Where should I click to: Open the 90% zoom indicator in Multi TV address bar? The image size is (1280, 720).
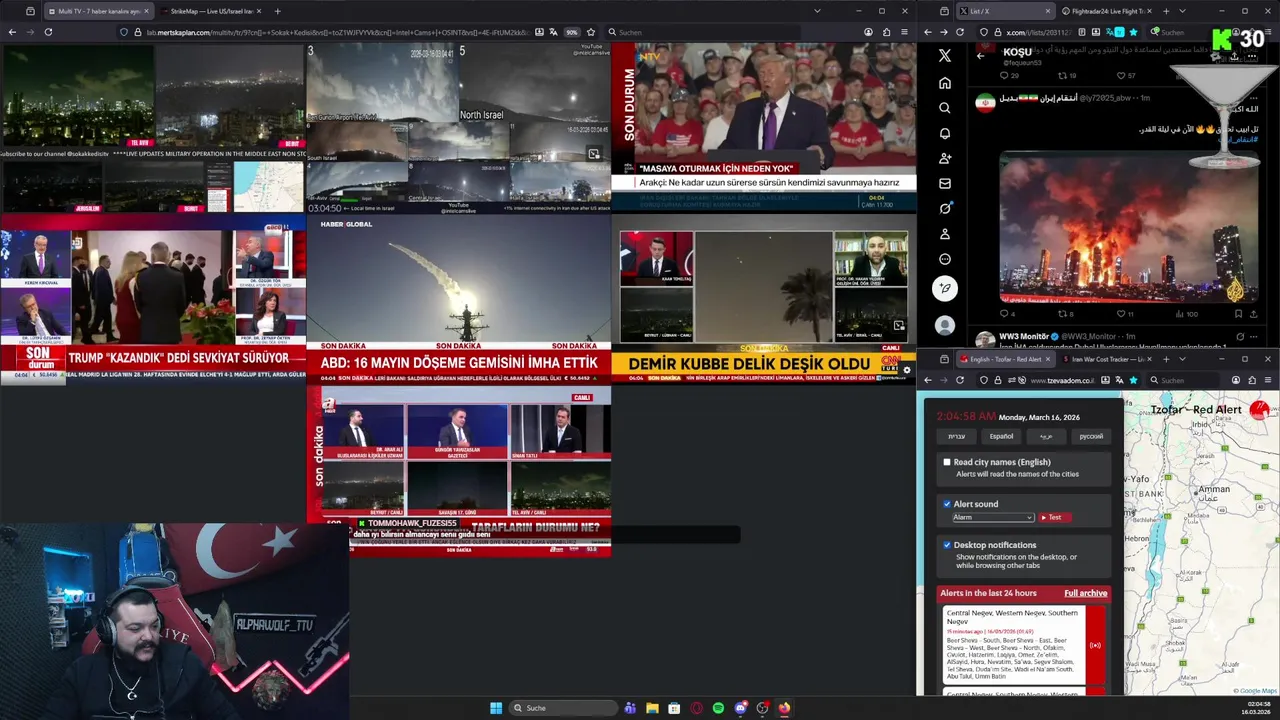(572, 32)
